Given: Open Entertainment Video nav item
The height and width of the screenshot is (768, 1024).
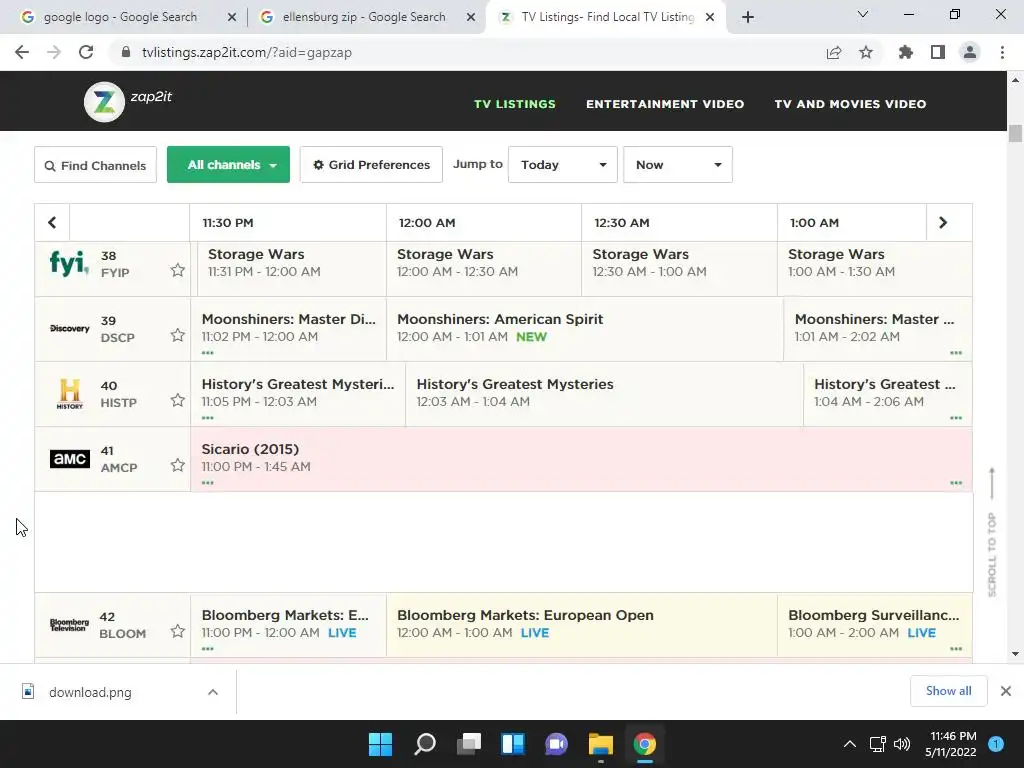Looking at the screenshot, I should 665,104.
